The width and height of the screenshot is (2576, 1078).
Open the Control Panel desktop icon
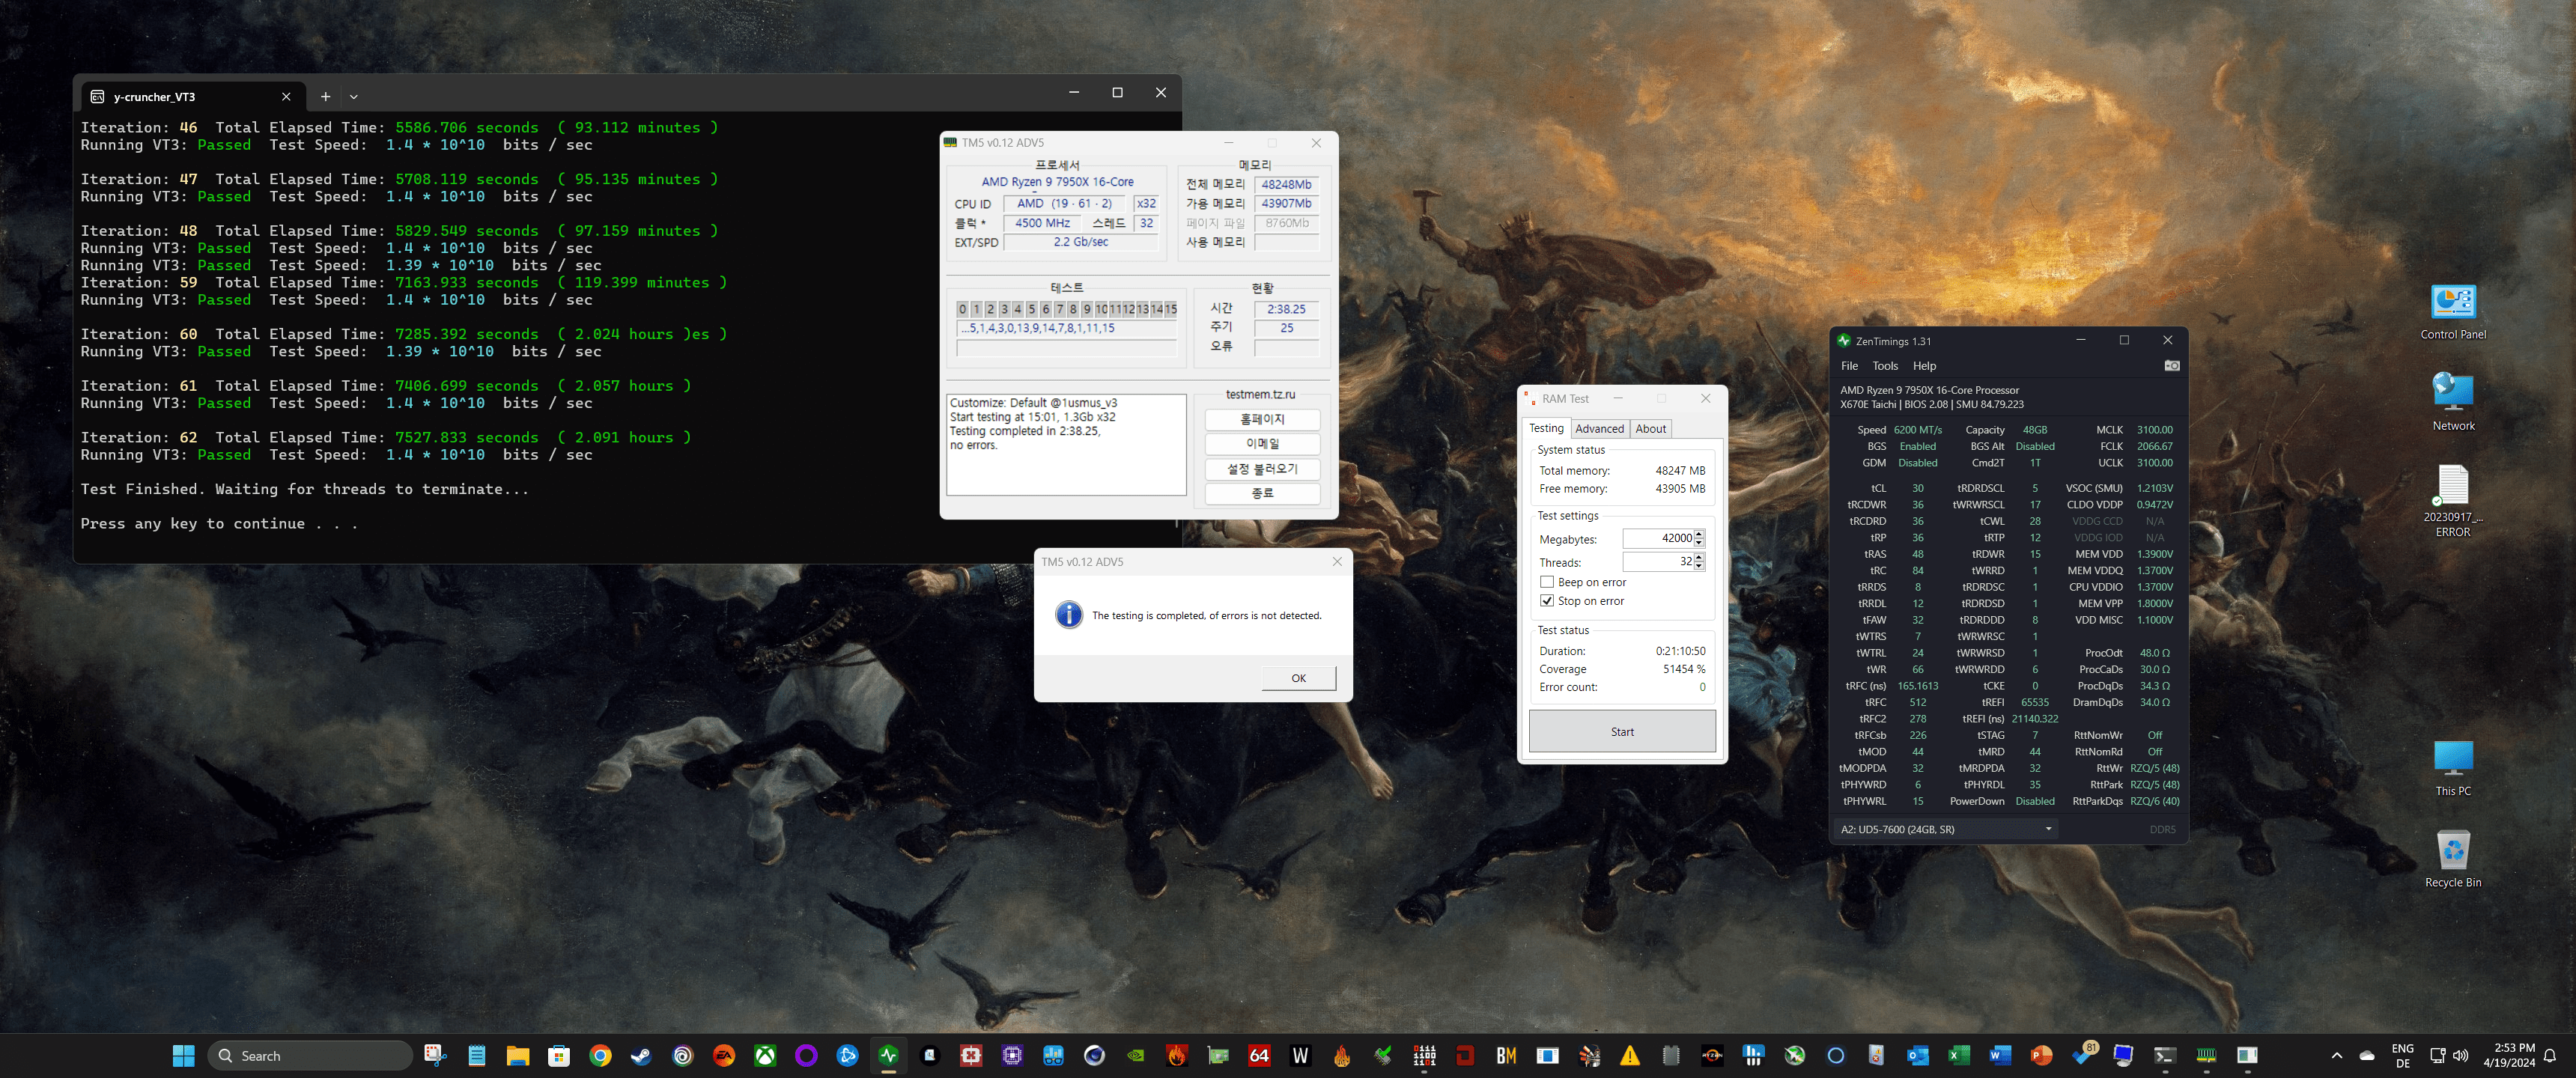click(x=2452, y=312)
